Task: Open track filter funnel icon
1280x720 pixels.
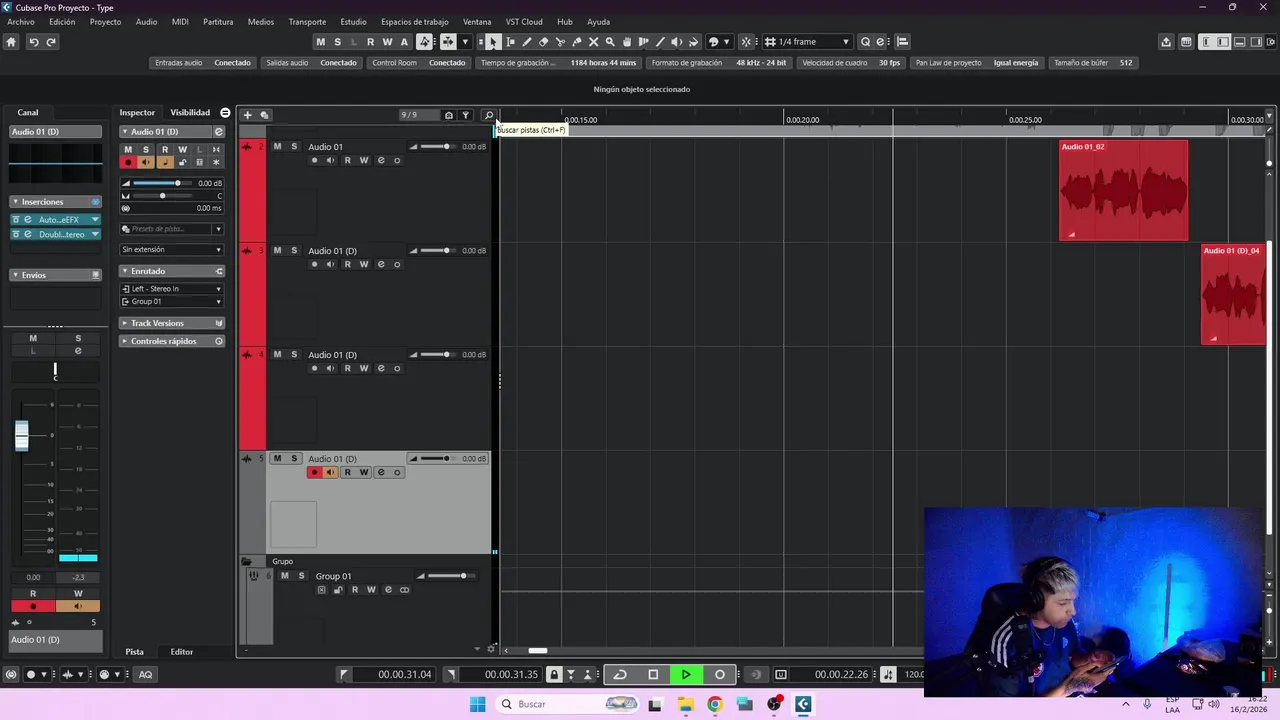Action: [x=465, y=115]
